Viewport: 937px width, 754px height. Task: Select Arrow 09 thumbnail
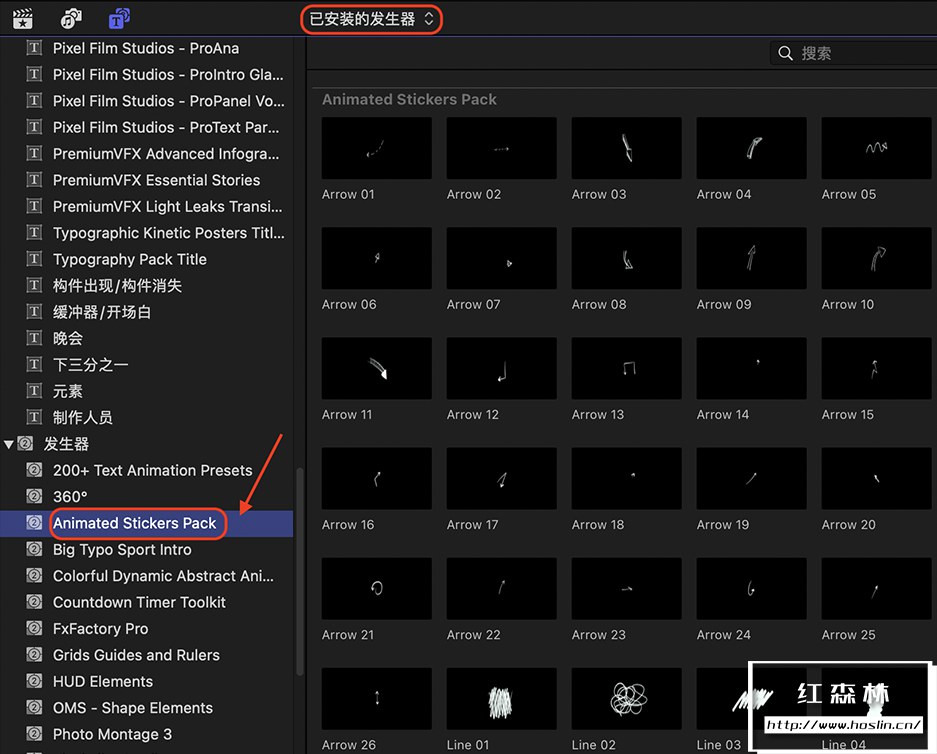point(751,258)
